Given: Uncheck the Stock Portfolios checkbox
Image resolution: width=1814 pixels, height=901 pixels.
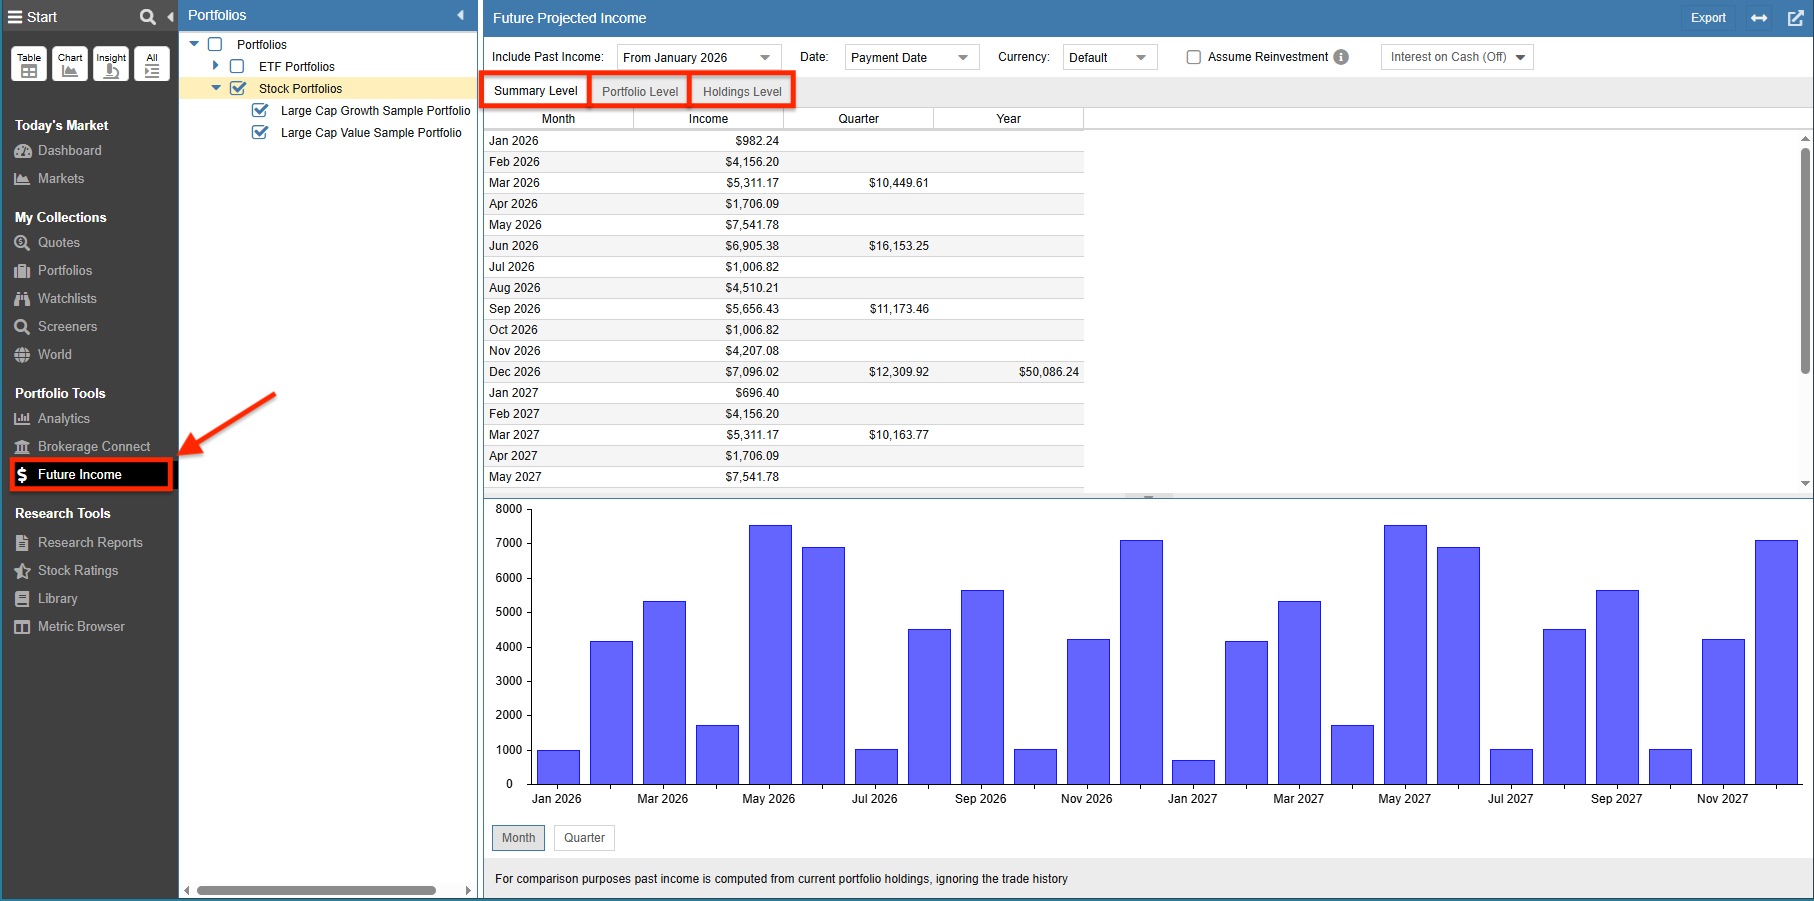Looking at the screenshot, I should [238, 88].
